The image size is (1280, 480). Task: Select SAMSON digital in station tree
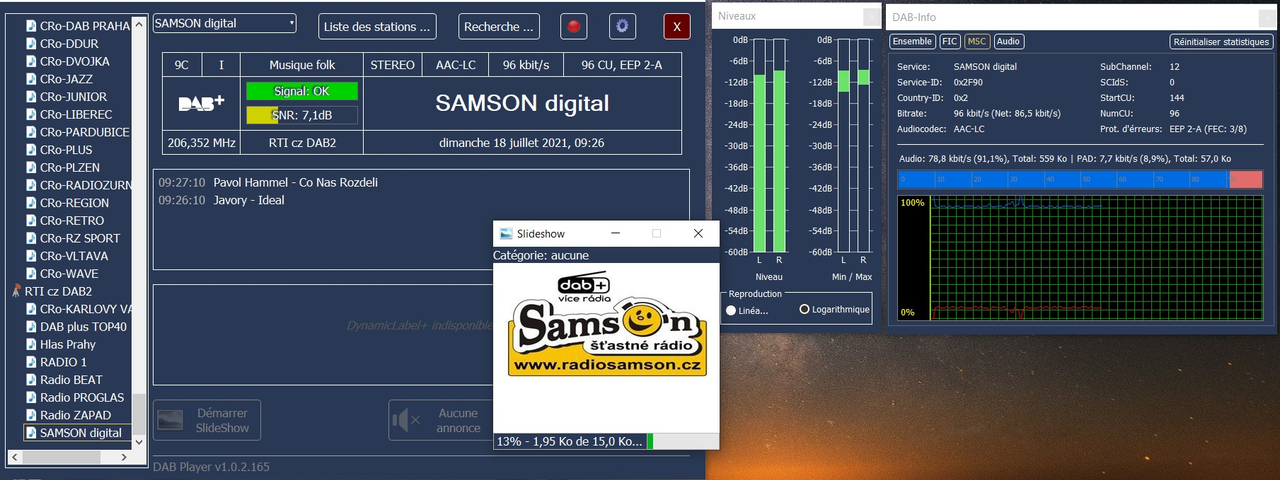pyautogui.click(x=80, y=433)
